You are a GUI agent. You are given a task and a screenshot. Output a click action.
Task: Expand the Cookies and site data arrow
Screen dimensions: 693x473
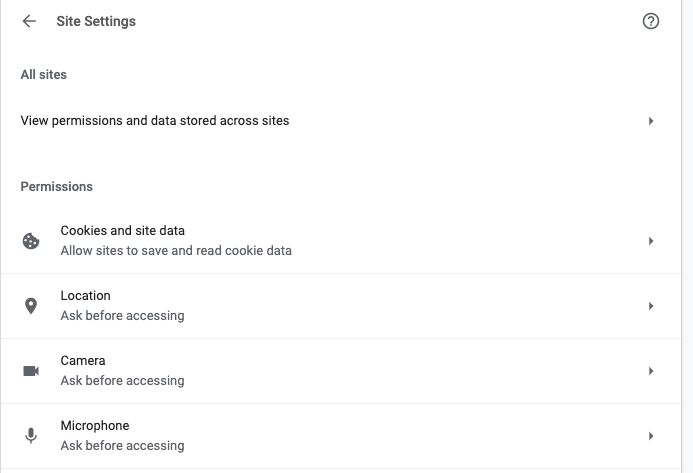(x=651, y=241)
